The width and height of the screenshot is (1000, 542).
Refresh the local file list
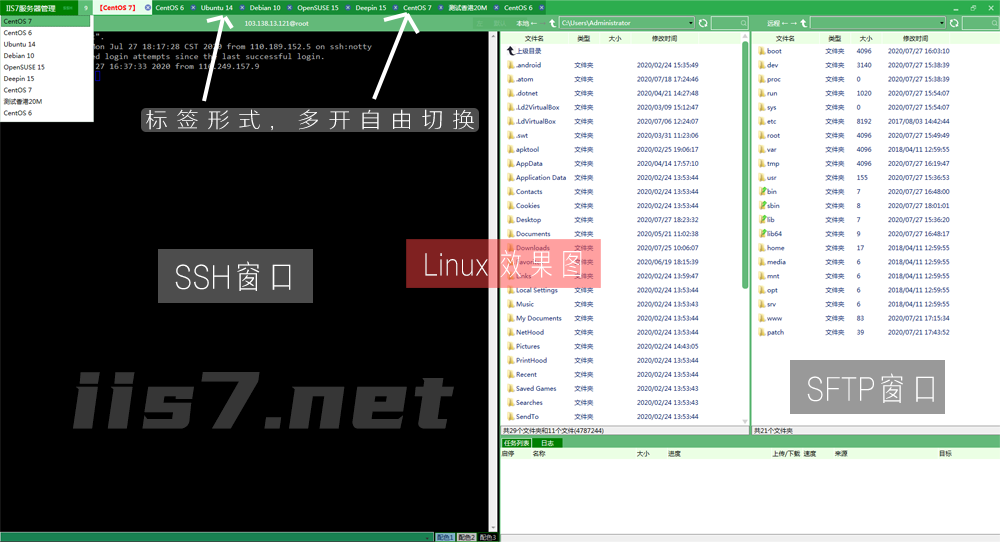click(703, 23)
